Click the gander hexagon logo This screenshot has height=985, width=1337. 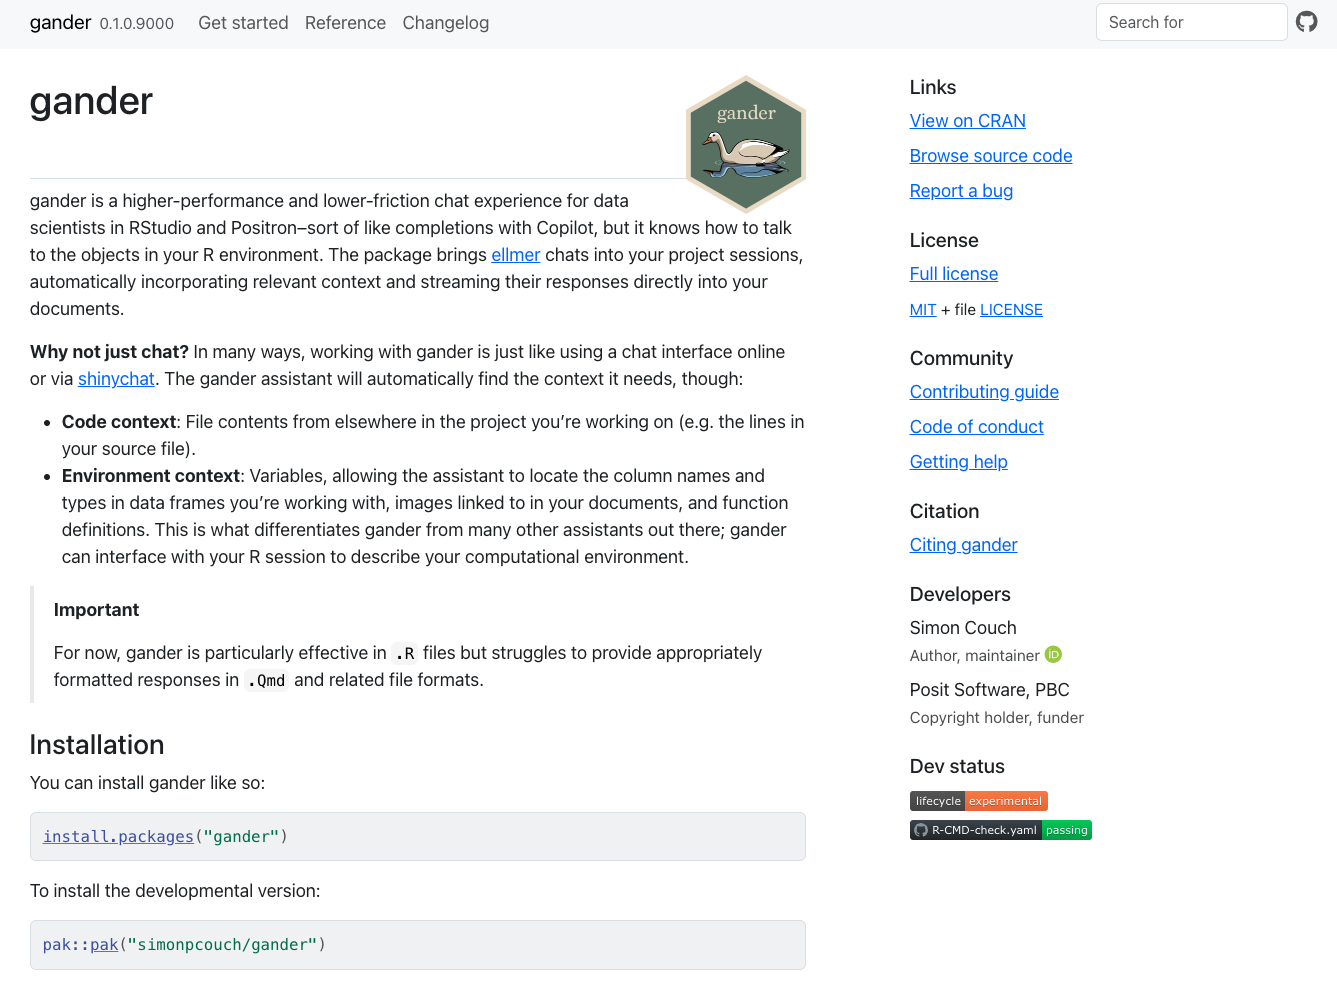pos(746,144)
